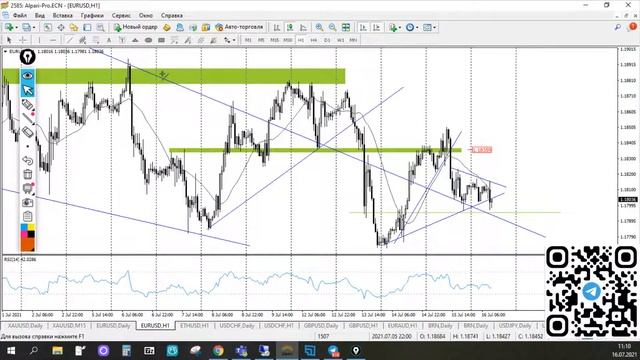
Task: Switch to M15 timeframe
Action: point(274,40)
